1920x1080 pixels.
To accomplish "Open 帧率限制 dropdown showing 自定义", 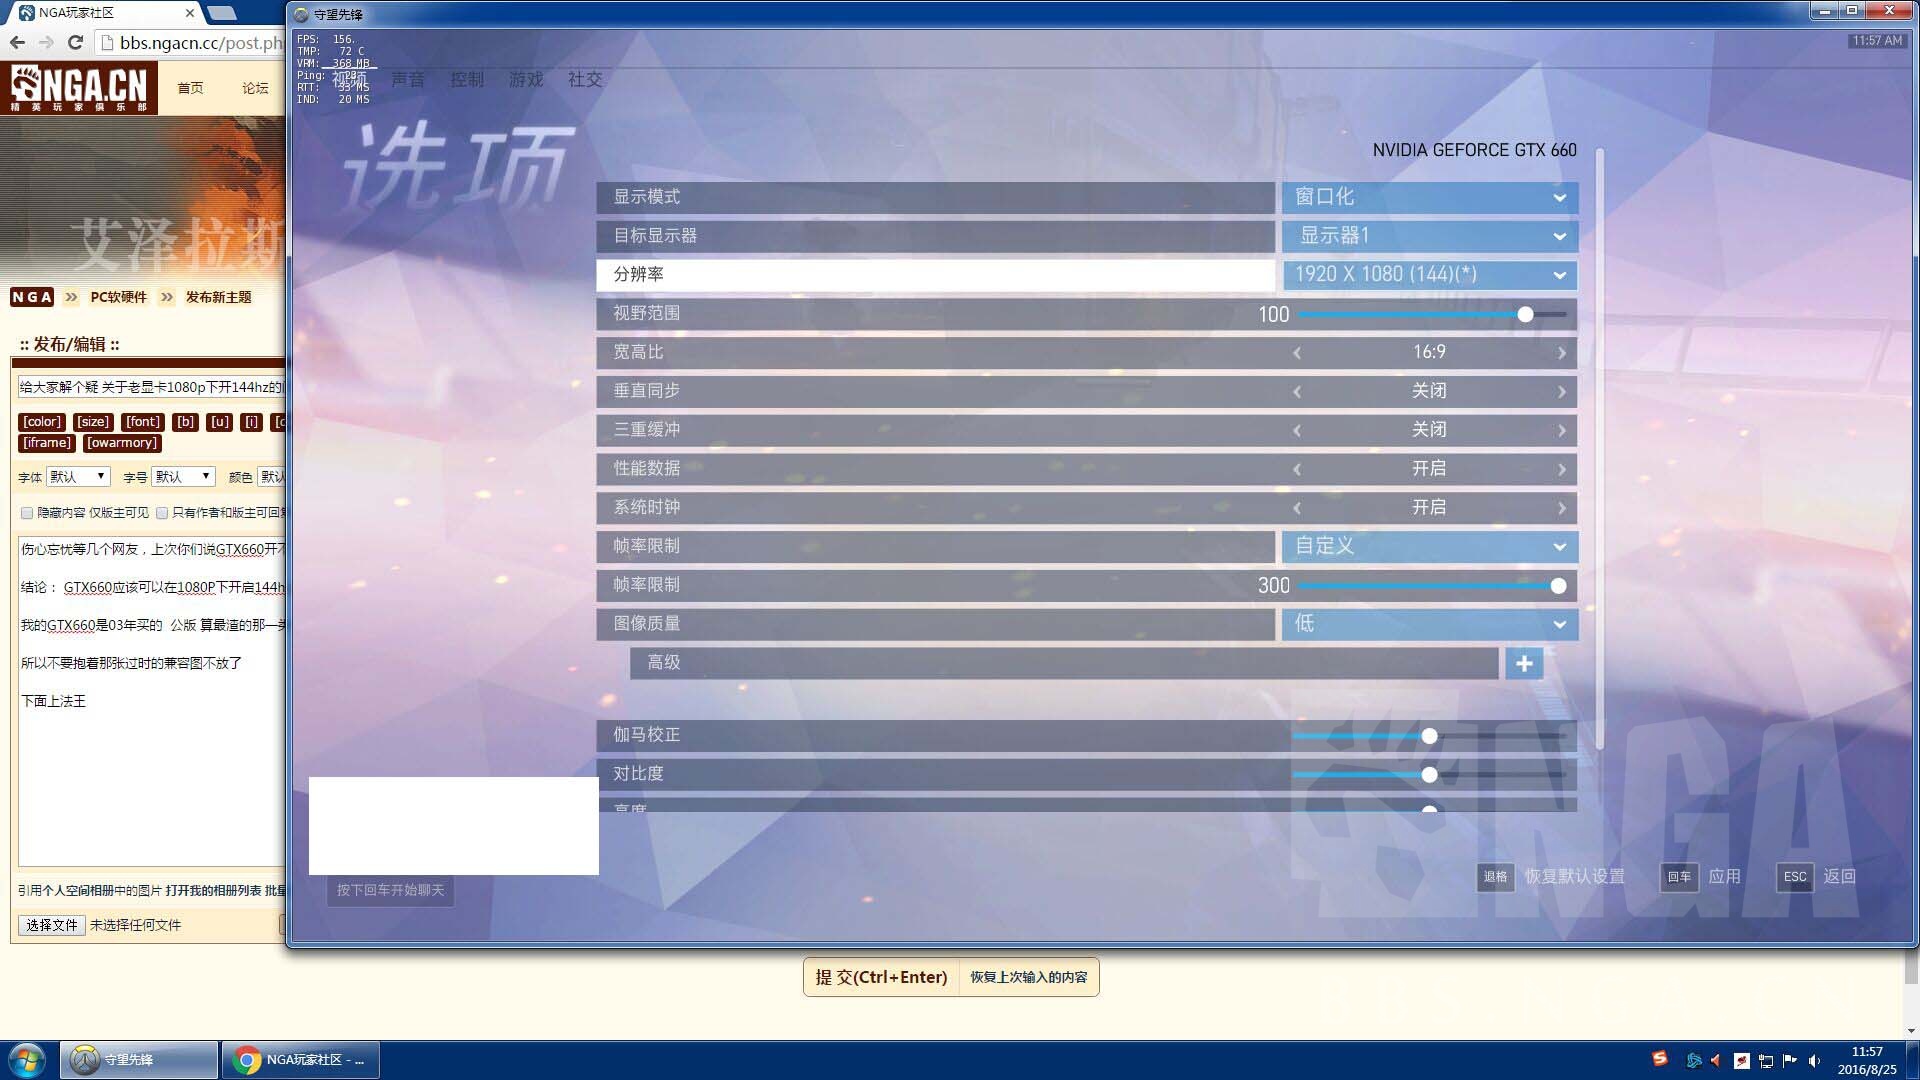I will 1430,546.
